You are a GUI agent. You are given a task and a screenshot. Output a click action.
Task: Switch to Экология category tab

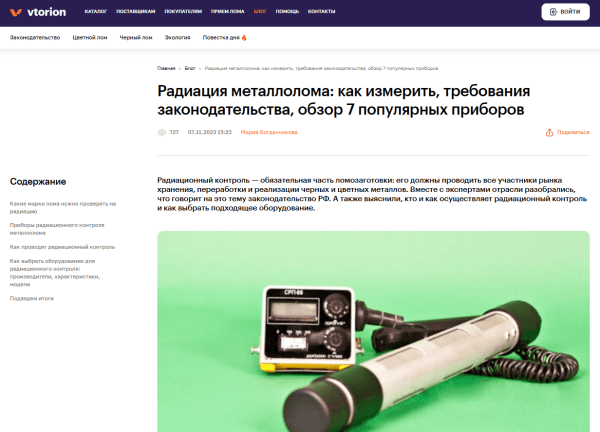point(177,37)
